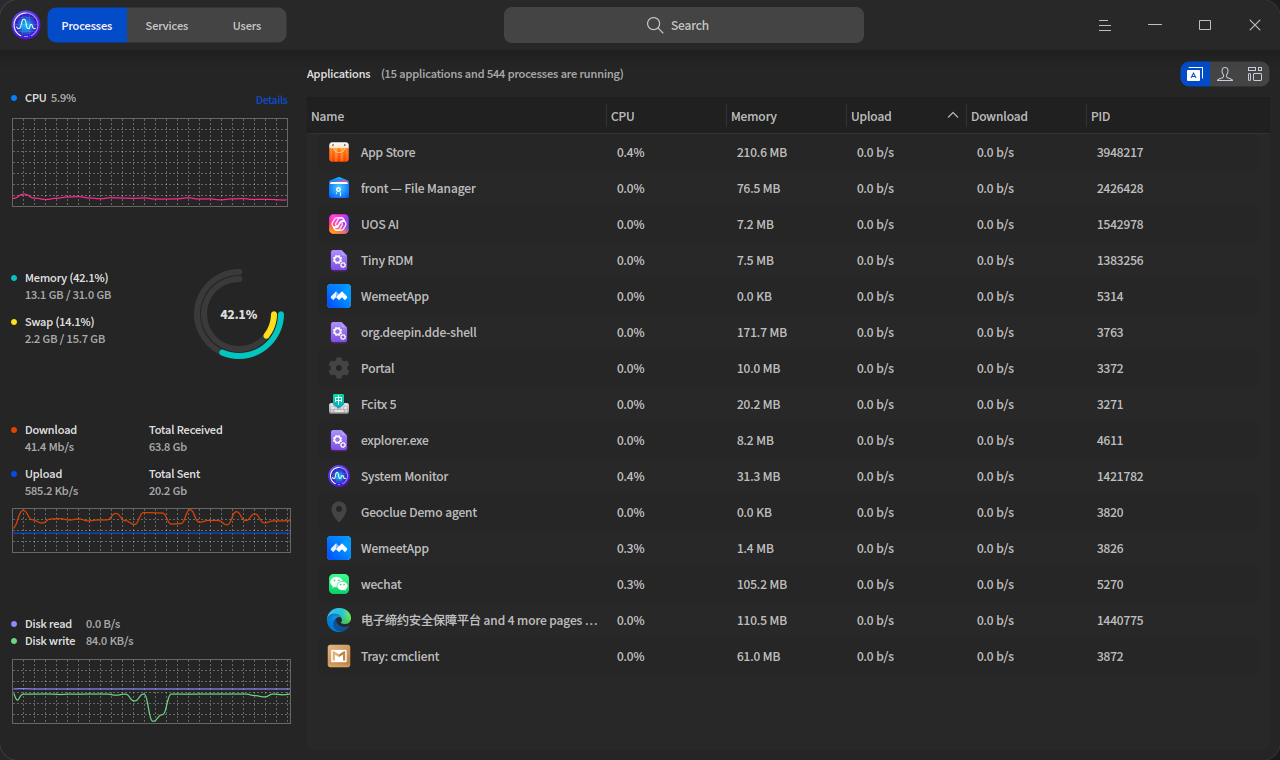The width and height of the screenshot is (1280, 760).
Task: Click the Disk write label
Action: coord(50,641)
